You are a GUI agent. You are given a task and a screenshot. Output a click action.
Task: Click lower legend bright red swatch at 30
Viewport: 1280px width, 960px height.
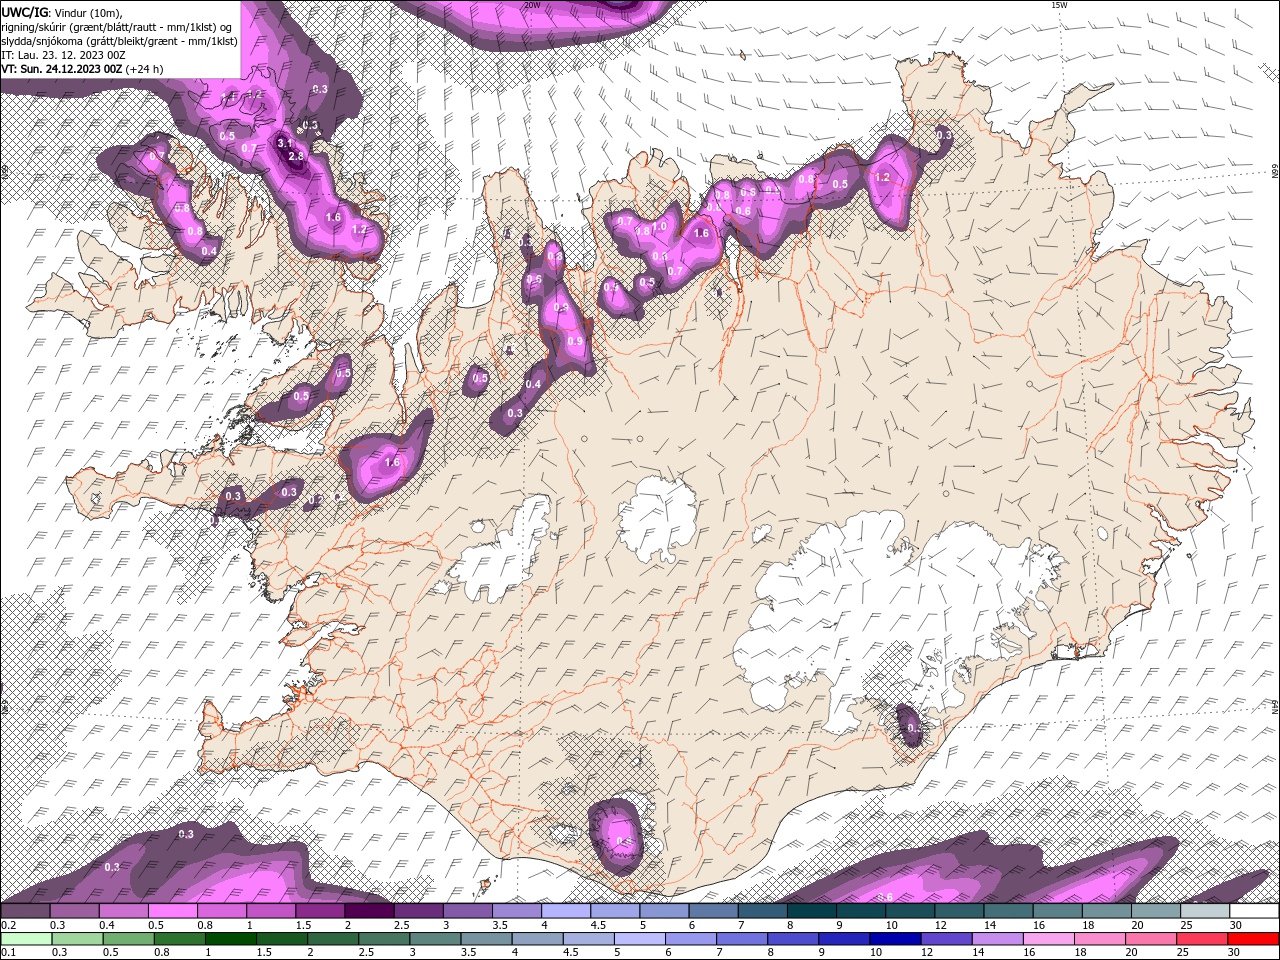[1252, 939]
